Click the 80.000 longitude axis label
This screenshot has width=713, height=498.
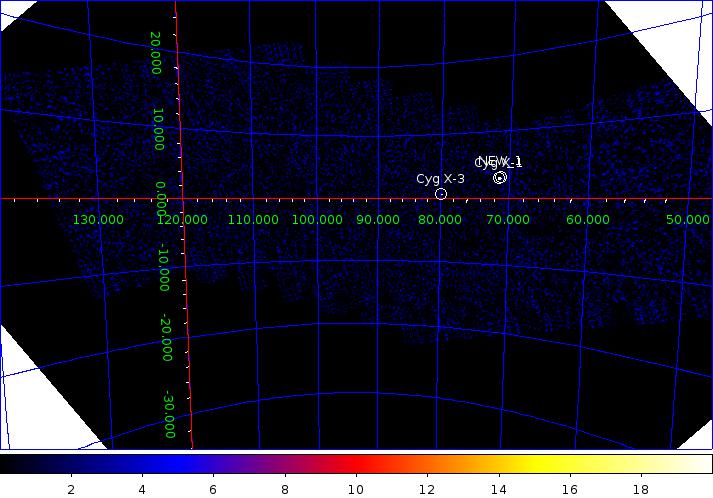tap(440, 220)
